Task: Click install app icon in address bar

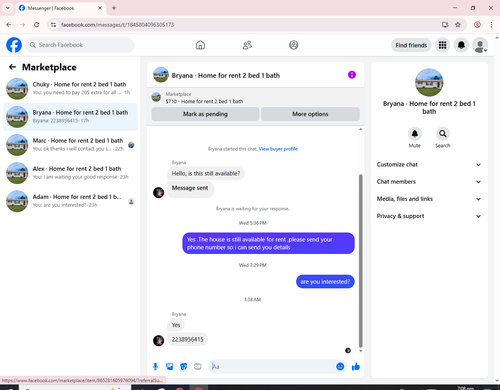Action: [445, 25]
